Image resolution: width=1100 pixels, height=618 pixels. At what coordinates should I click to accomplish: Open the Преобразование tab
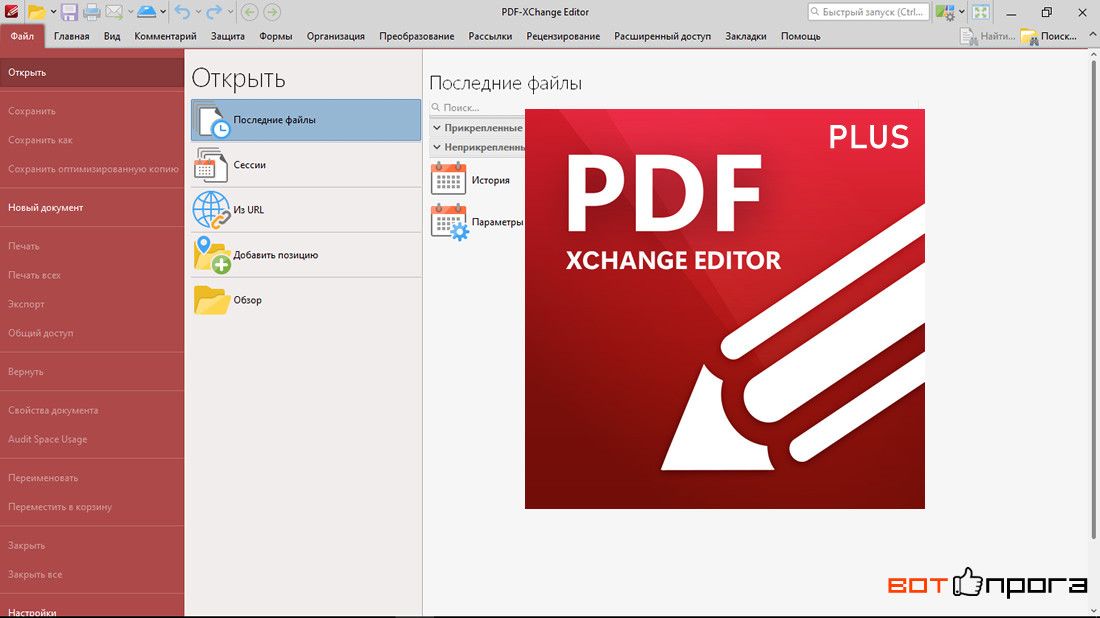coord(416,36)
